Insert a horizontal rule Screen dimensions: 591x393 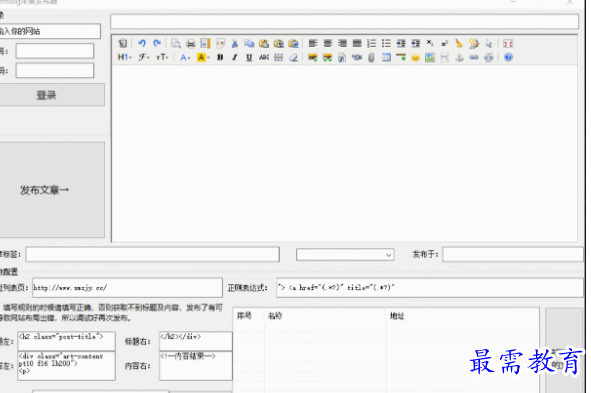(401, 57)
